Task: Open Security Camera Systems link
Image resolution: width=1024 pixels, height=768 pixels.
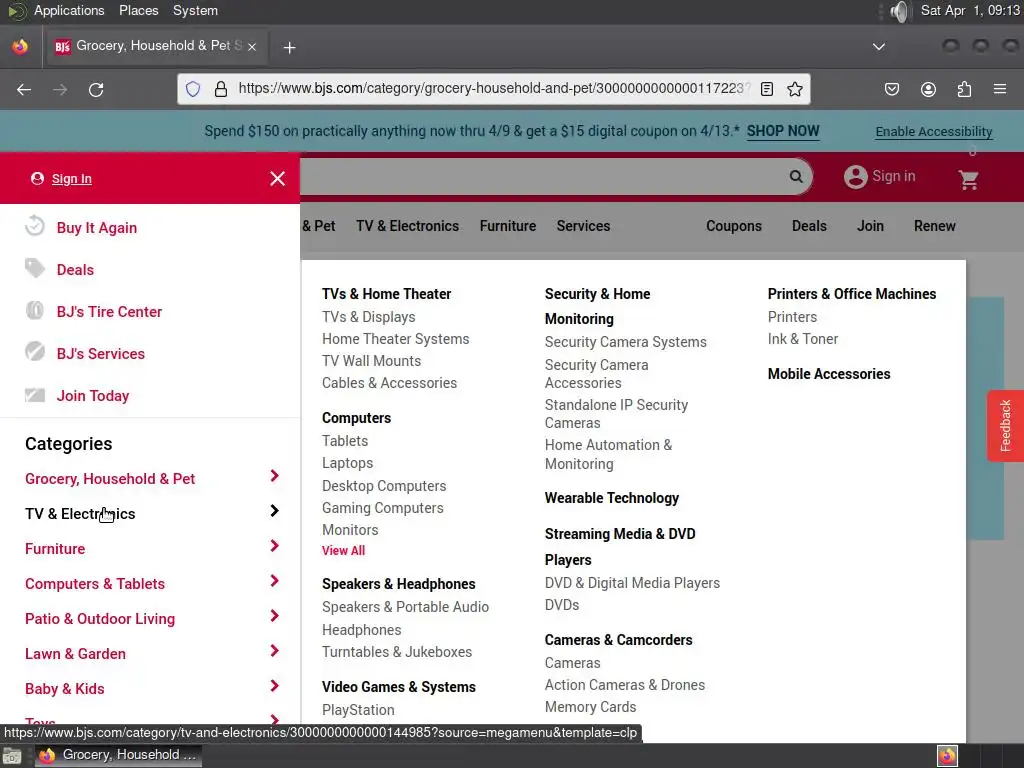Action: tap(625, 342)
